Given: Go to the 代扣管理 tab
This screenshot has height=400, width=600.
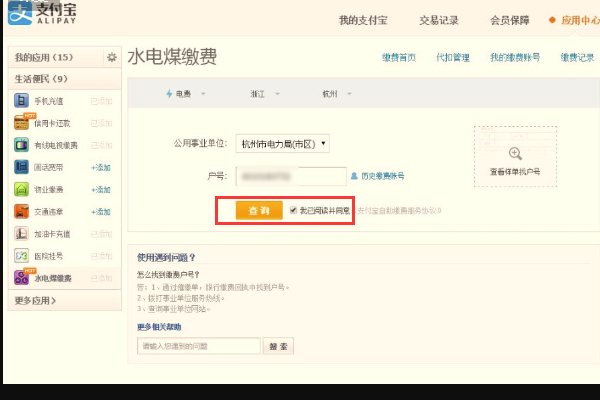Looking at the screenshot, I should pos(453,57).
